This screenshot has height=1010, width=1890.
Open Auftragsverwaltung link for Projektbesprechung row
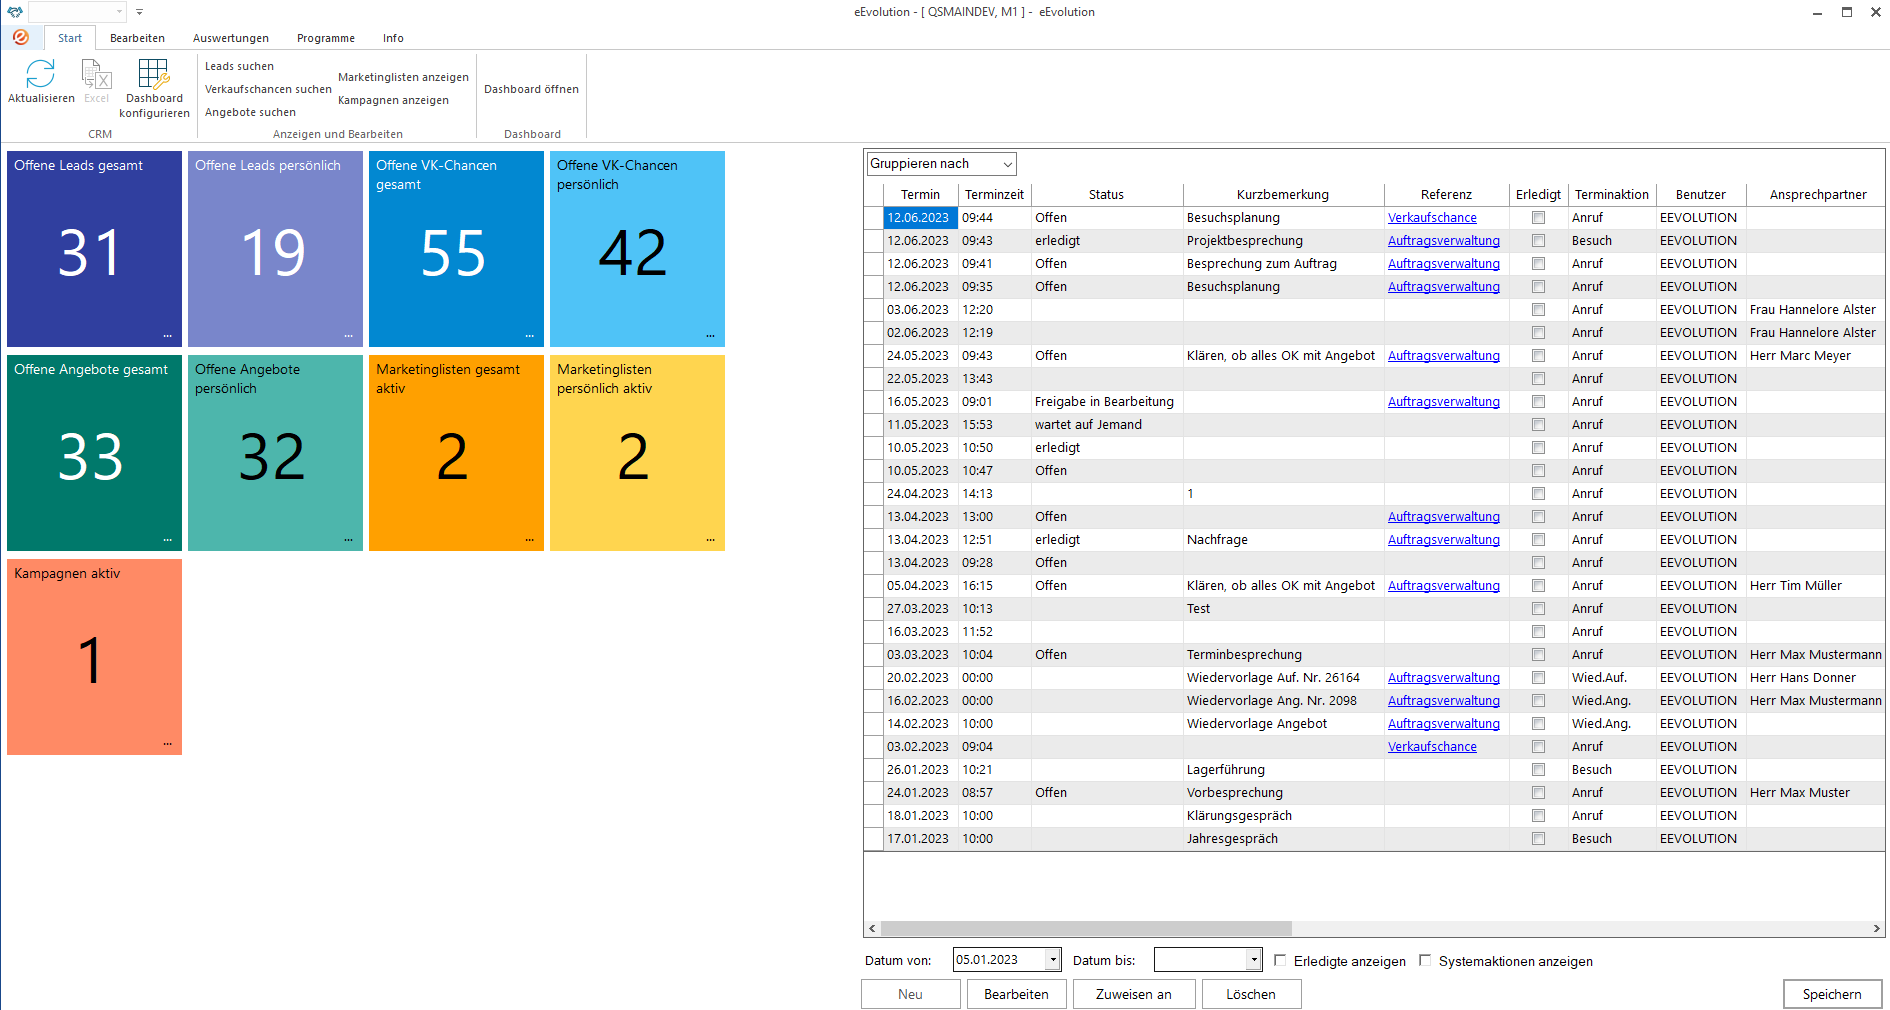1444,241
